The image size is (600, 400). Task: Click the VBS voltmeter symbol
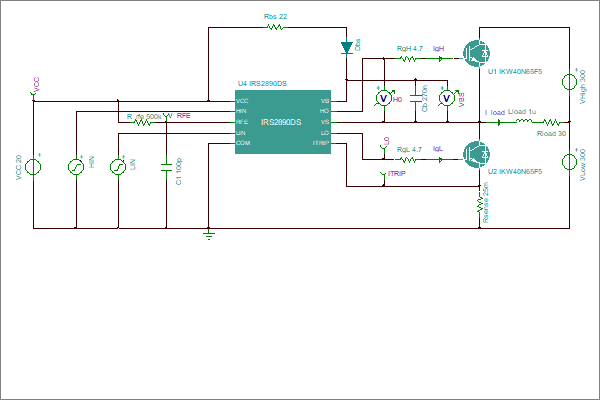tap(447, 98)
